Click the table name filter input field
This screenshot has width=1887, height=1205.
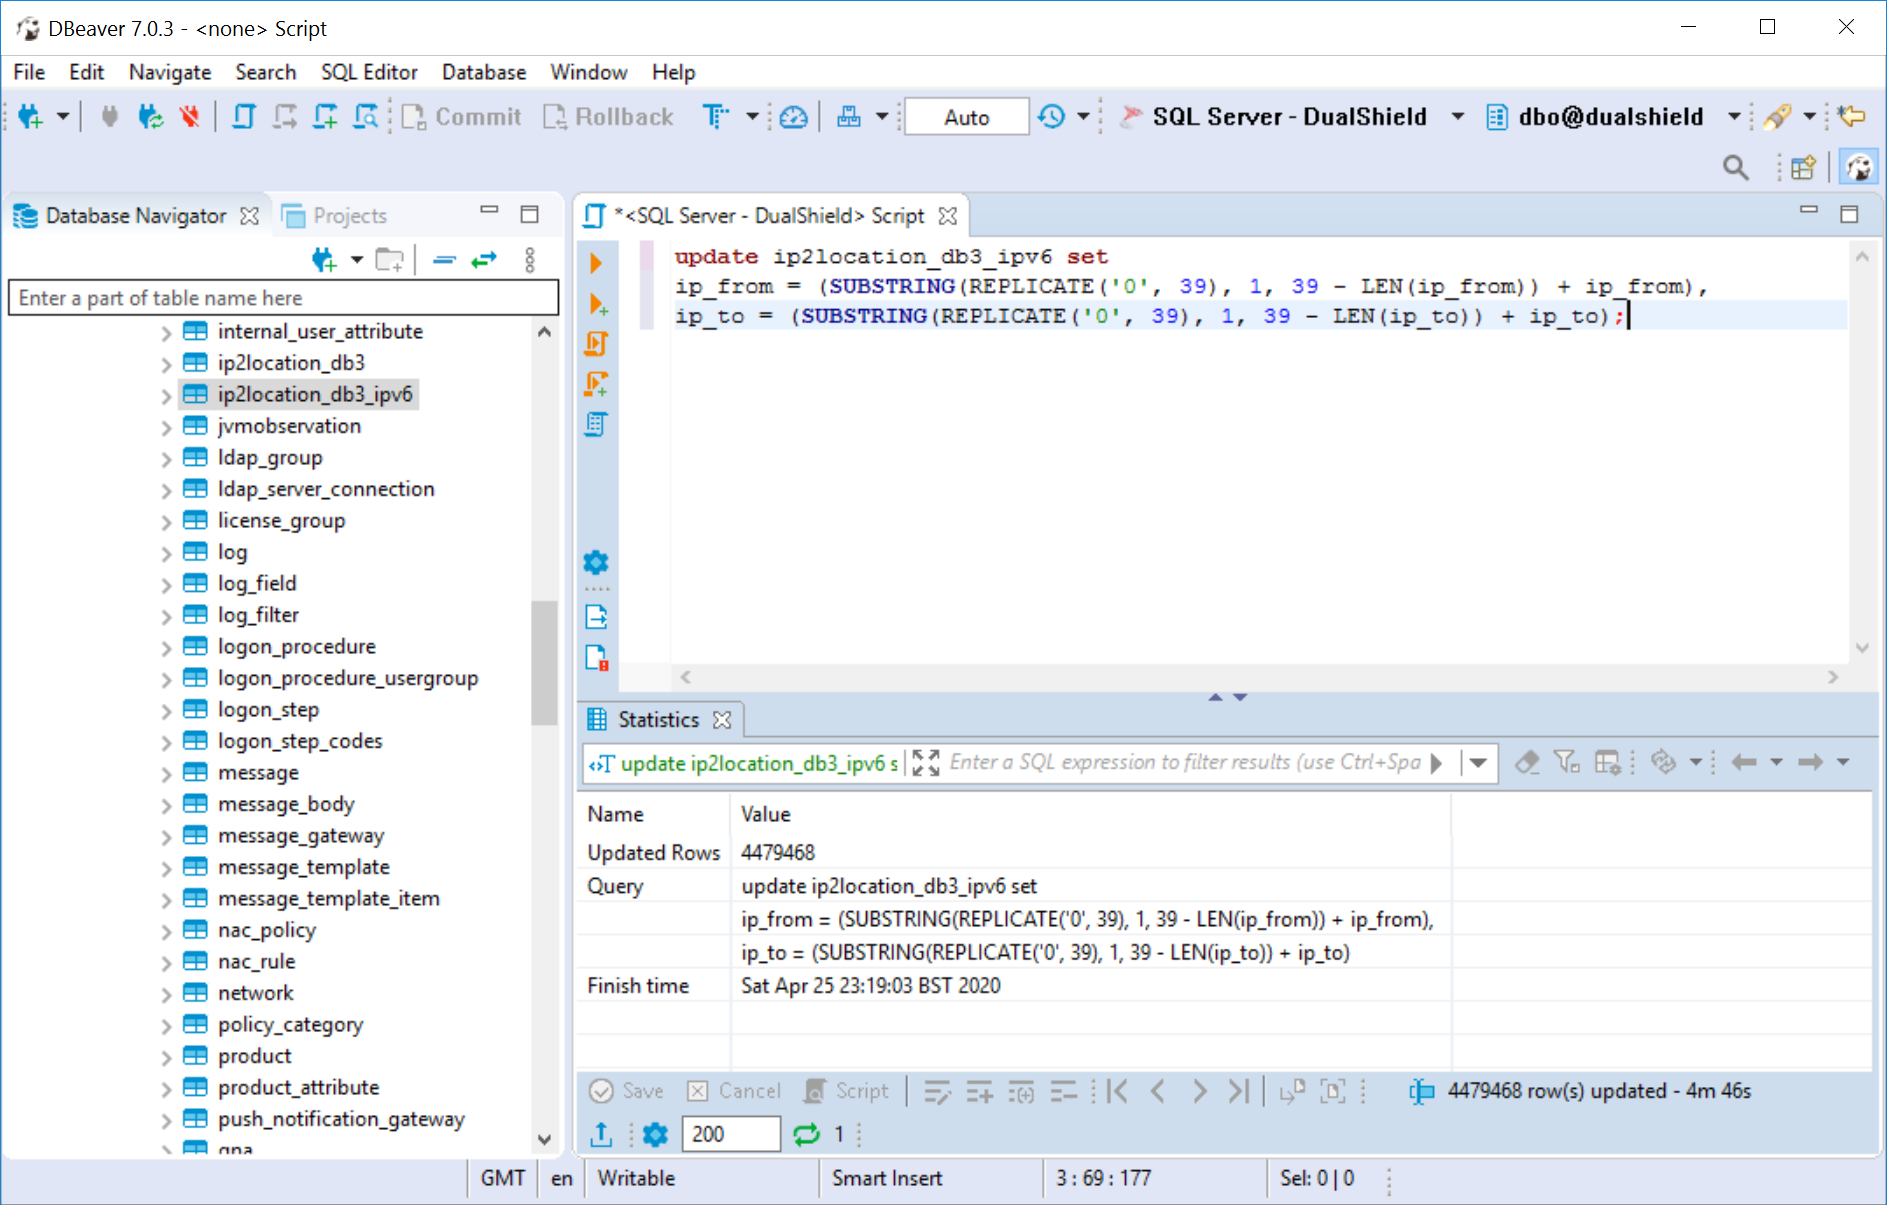pos(283,298)
